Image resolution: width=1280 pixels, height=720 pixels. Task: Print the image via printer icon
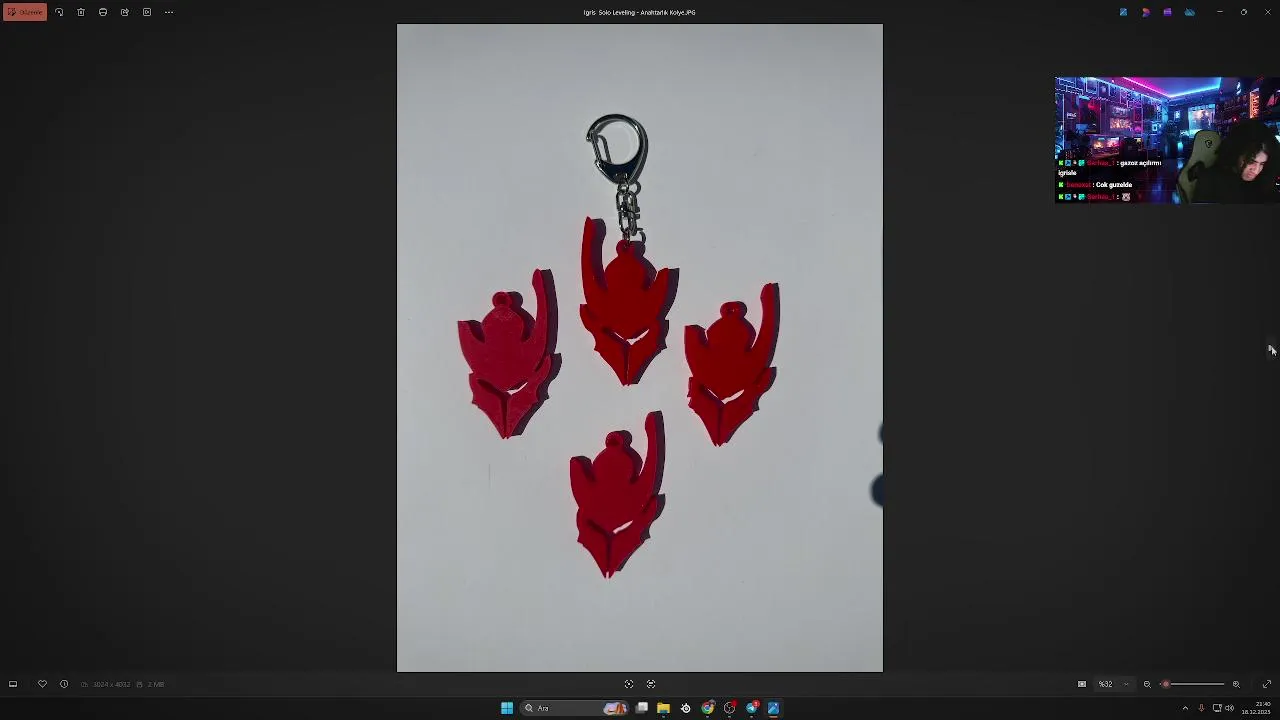pyautogui.click(x=103, y=12)
